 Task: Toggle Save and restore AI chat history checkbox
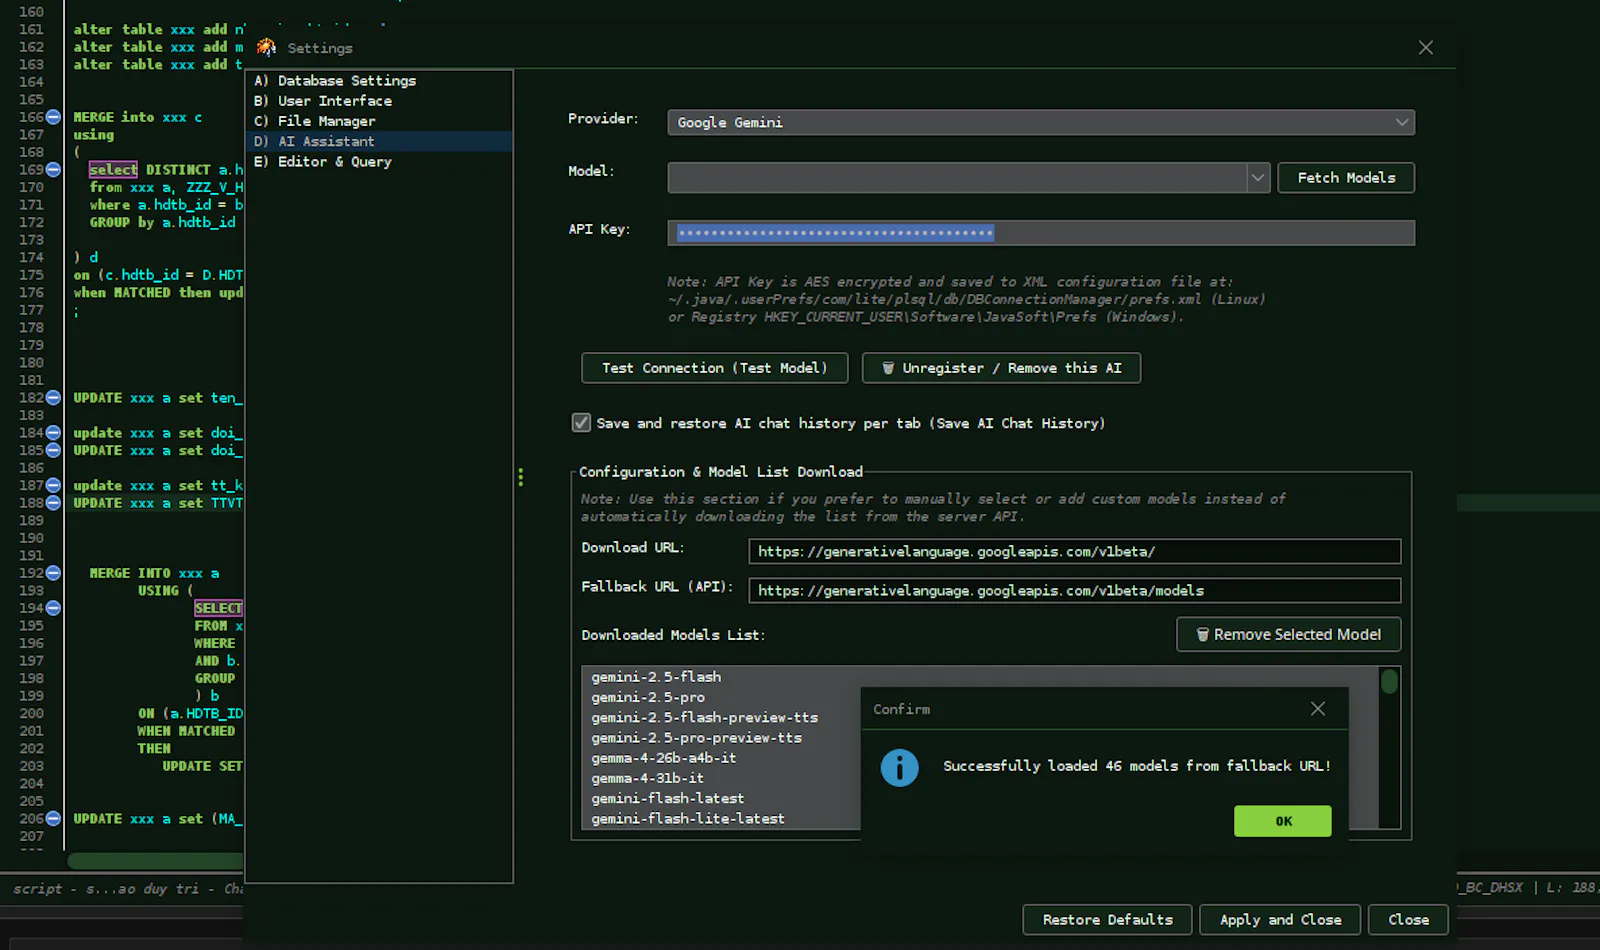[x=581, y=423]
